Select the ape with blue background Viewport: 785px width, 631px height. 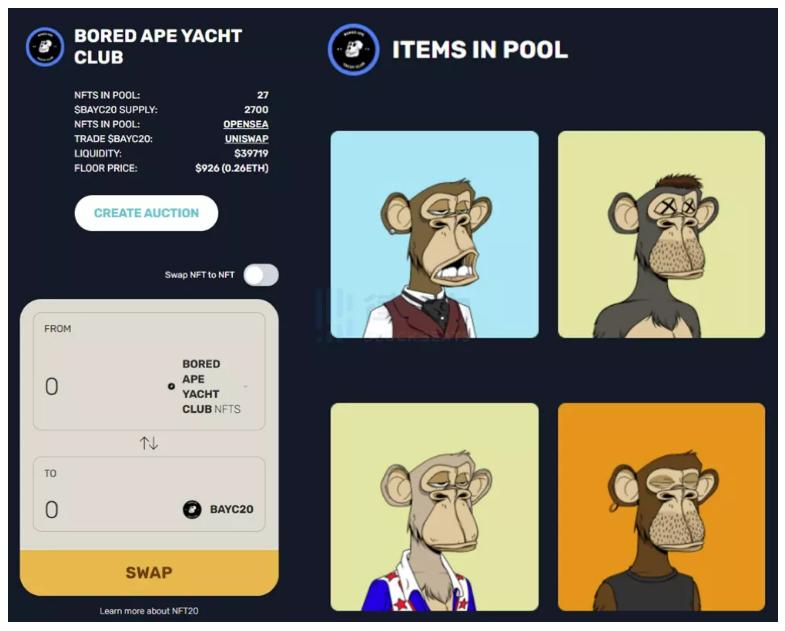[x=435, y=234]
